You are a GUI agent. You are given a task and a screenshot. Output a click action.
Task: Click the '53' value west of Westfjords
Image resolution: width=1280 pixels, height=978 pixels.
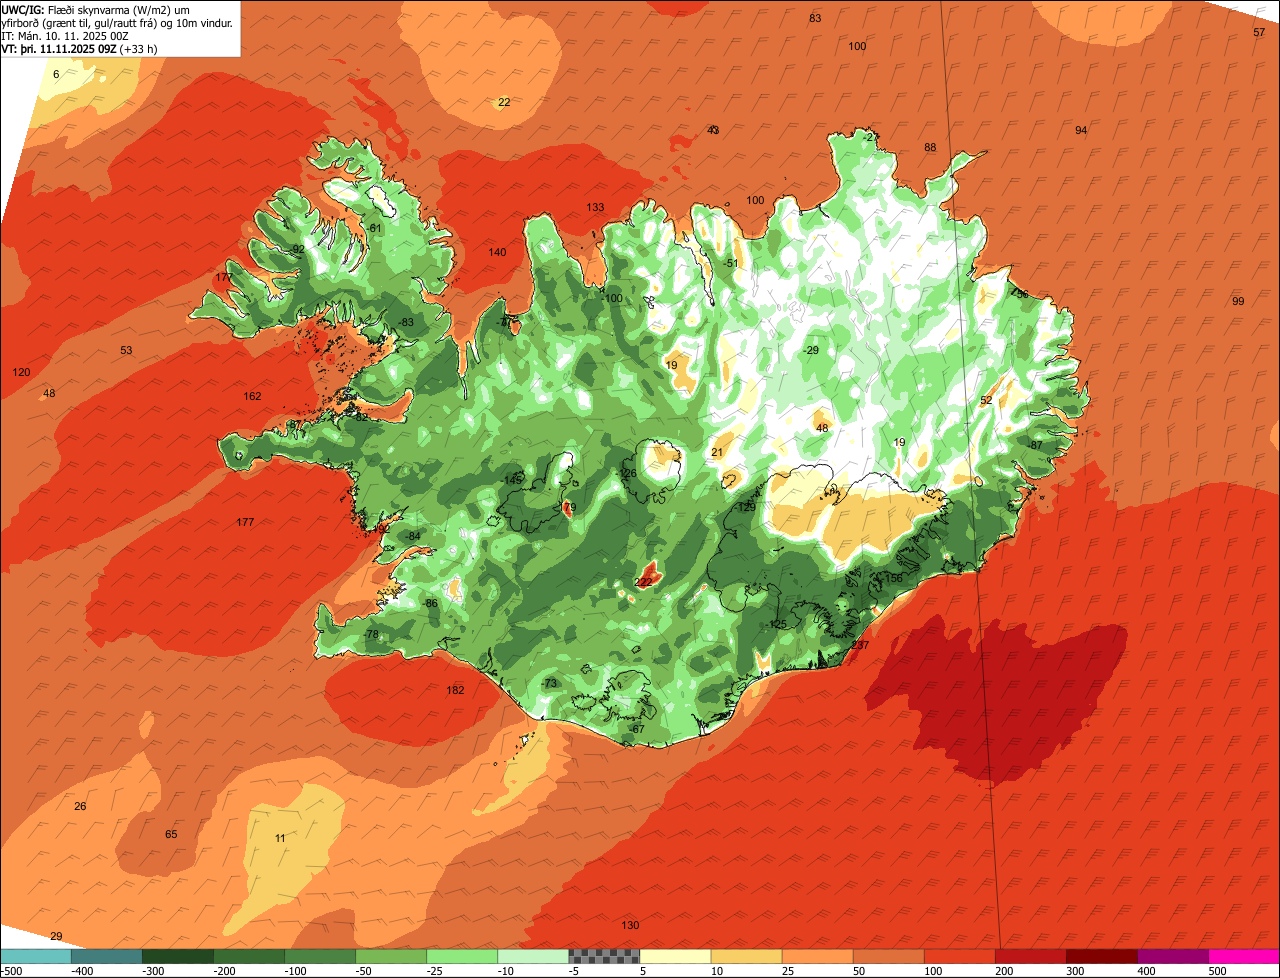click(x=126, y=350)
